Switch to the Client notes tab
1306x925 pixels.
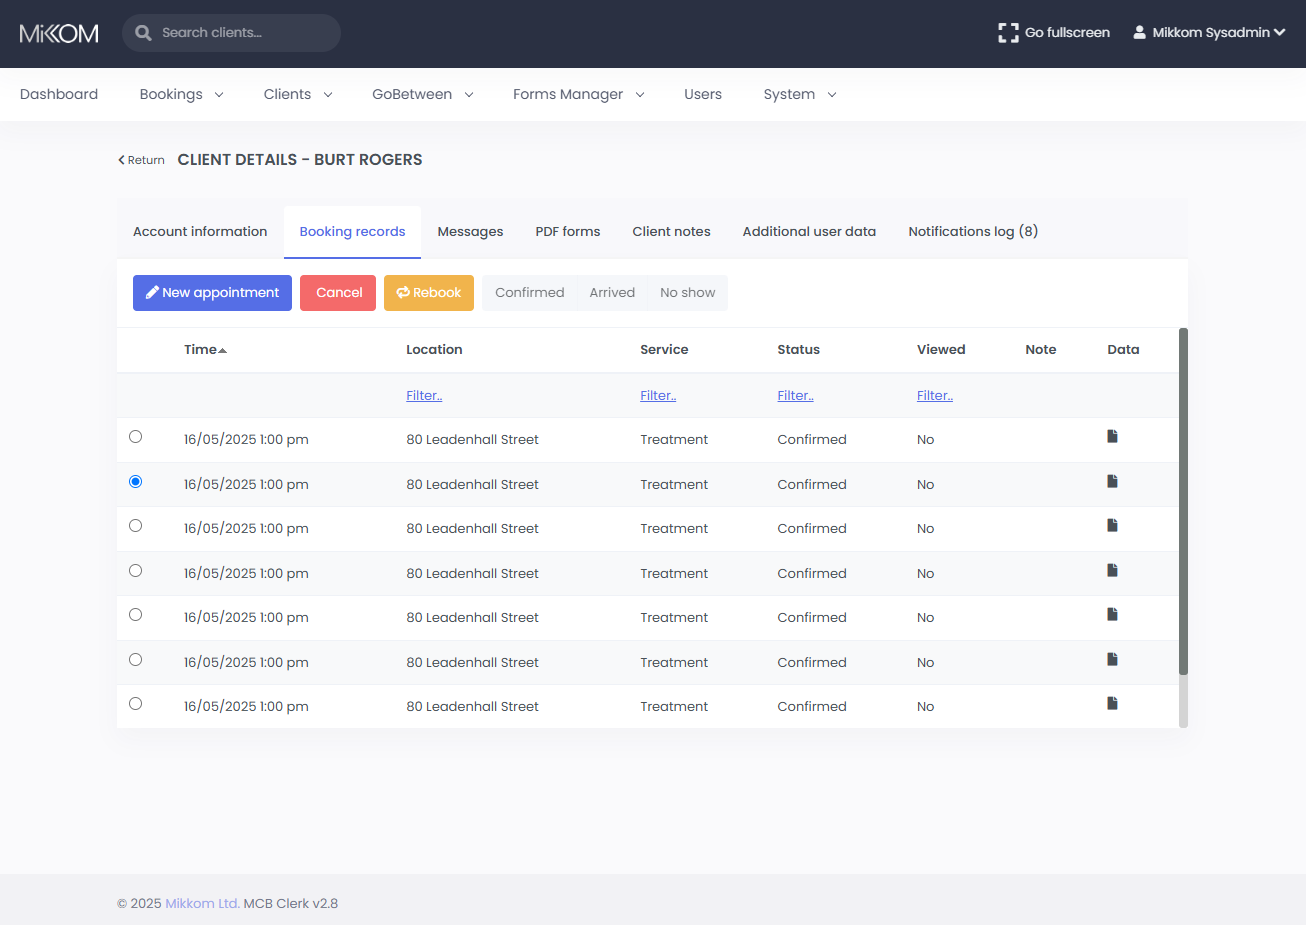coord(671,232)
